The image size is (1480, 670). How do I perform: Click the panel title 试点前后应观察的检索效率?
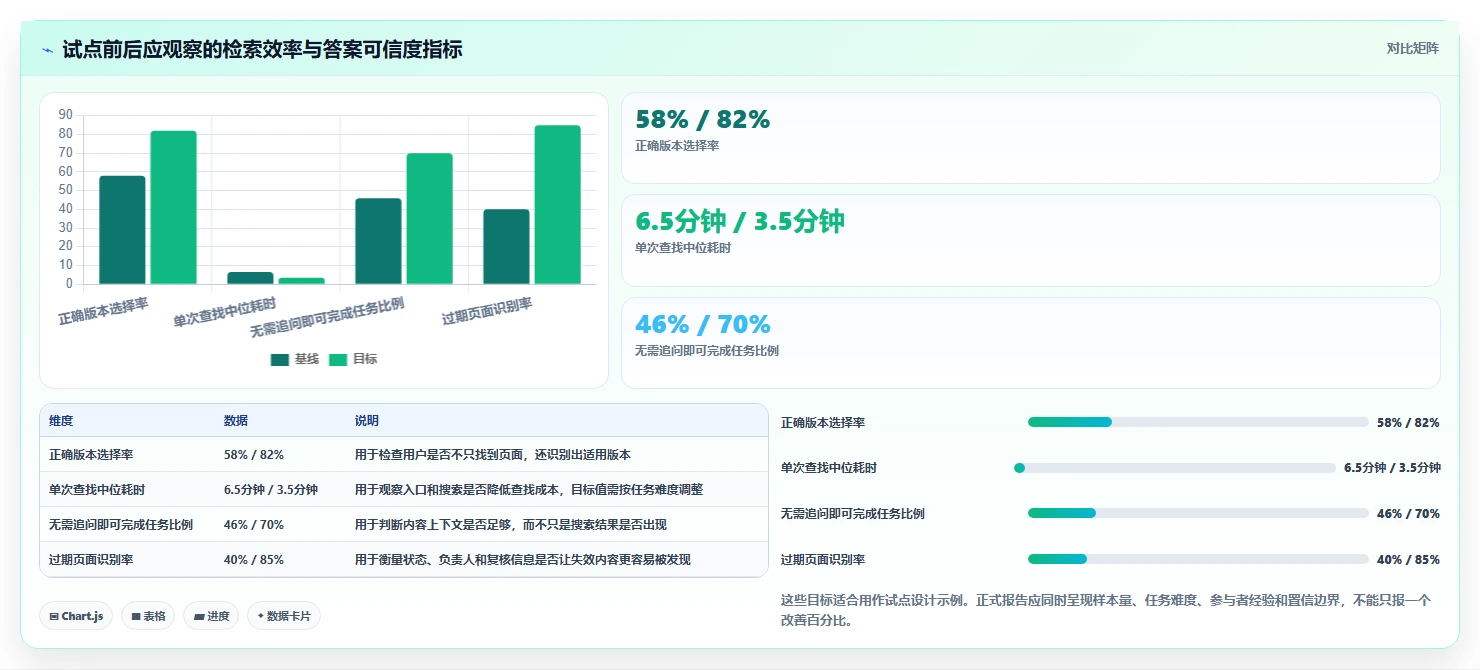[262, 49]
